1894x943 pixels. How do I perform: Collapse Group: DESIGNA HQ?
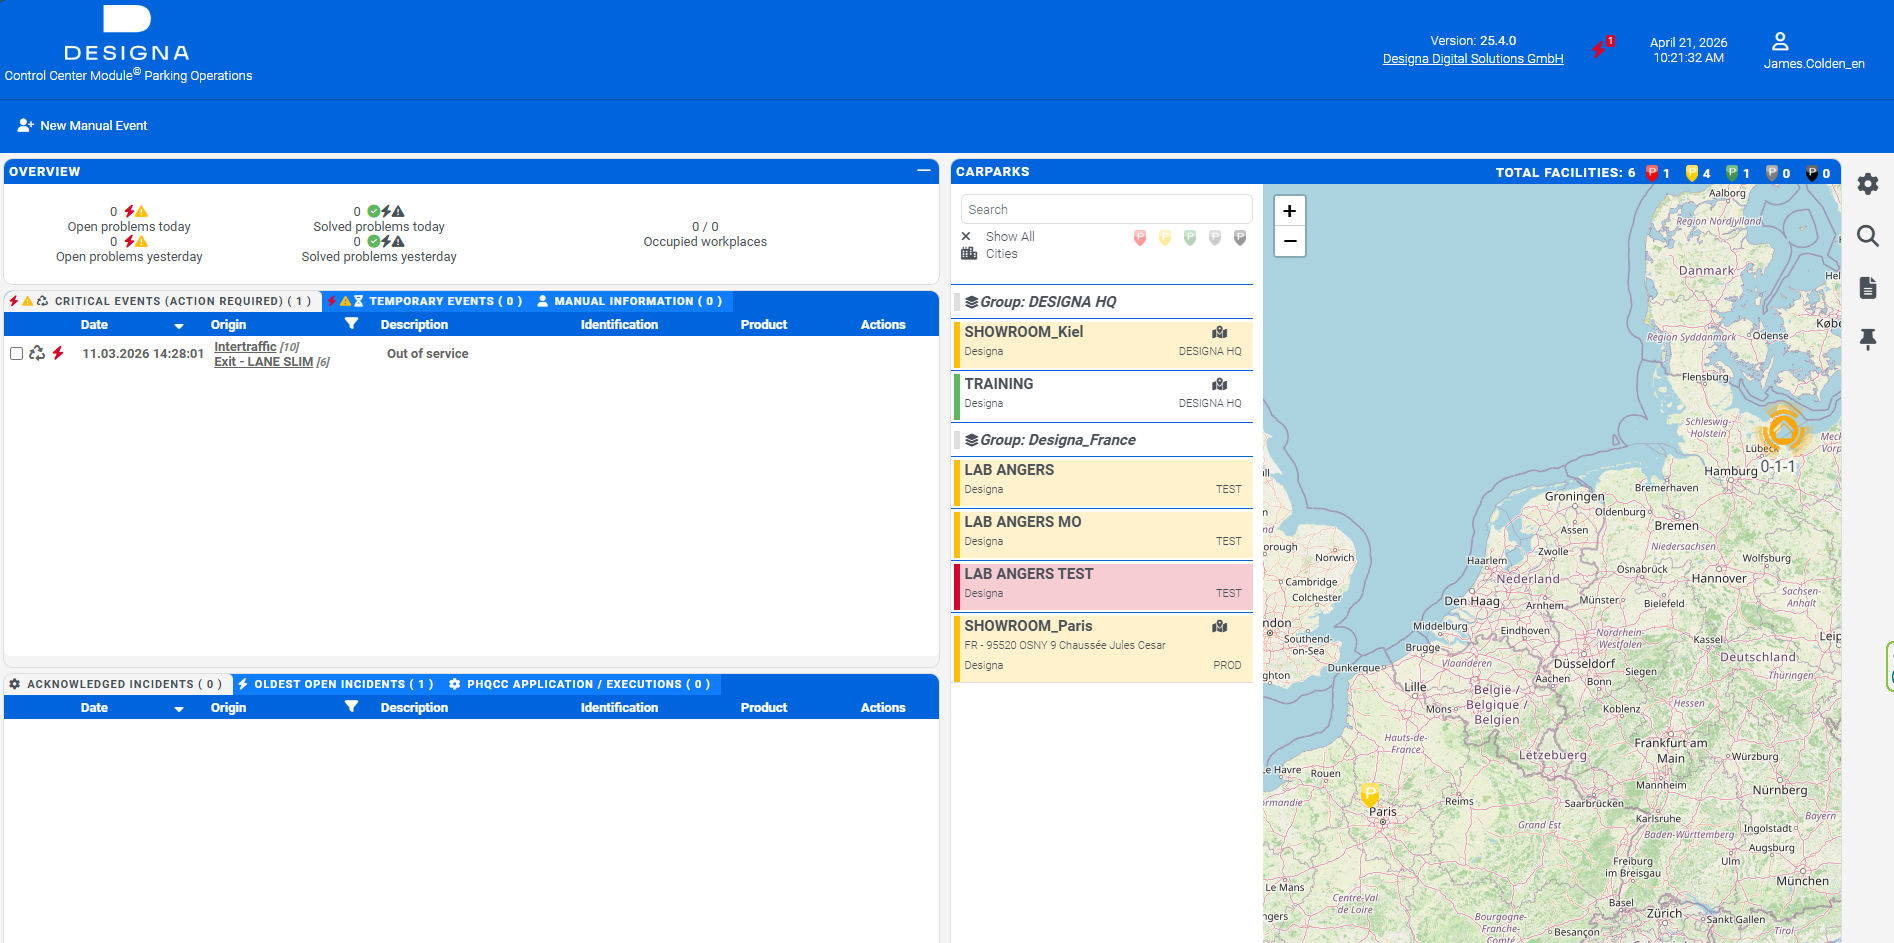(1103, 302)
